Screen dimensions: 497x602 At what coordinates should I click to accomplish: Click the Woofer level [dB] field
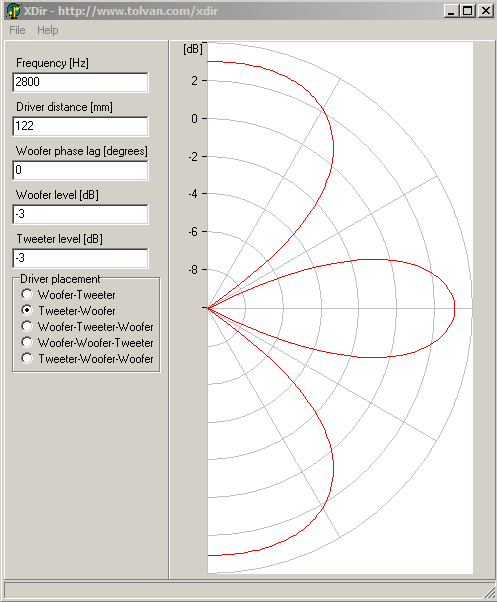point(80,214)
